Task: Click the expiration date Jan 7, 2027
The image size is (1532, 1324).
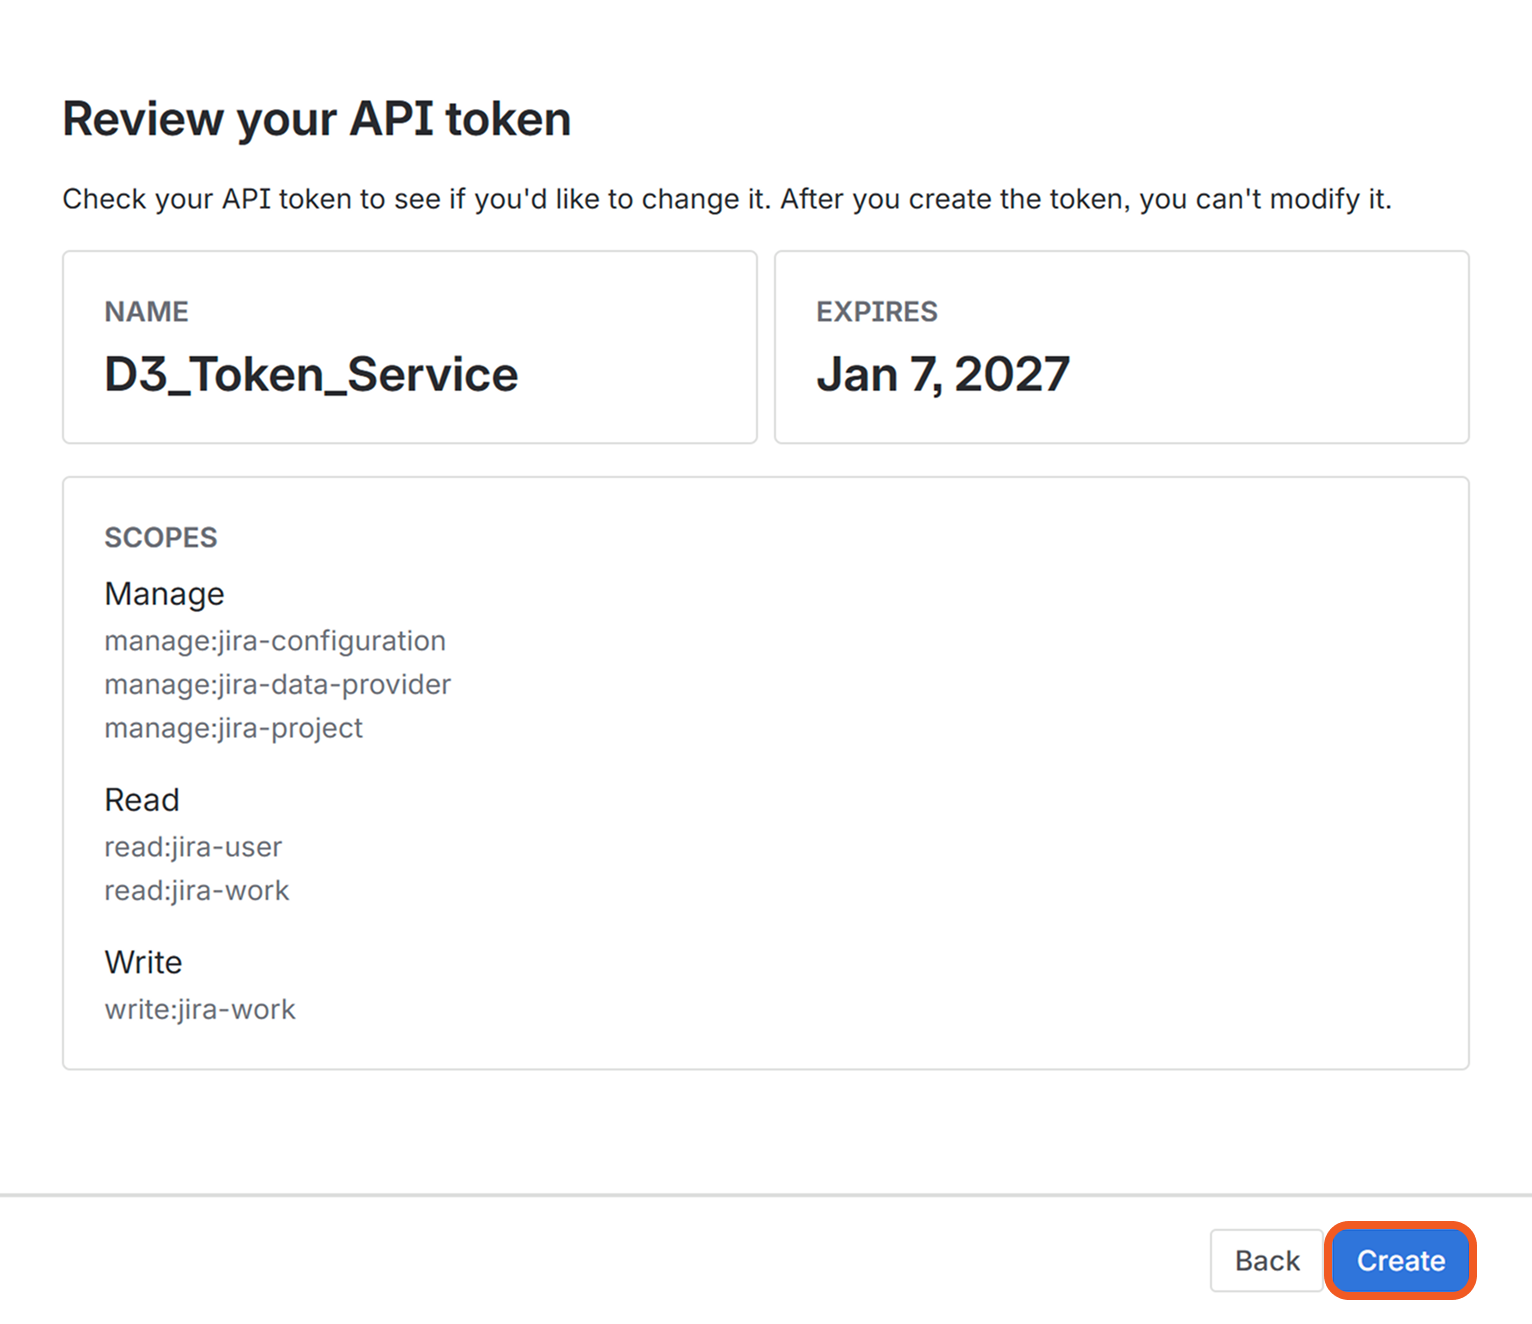Action: pos(943,374)
